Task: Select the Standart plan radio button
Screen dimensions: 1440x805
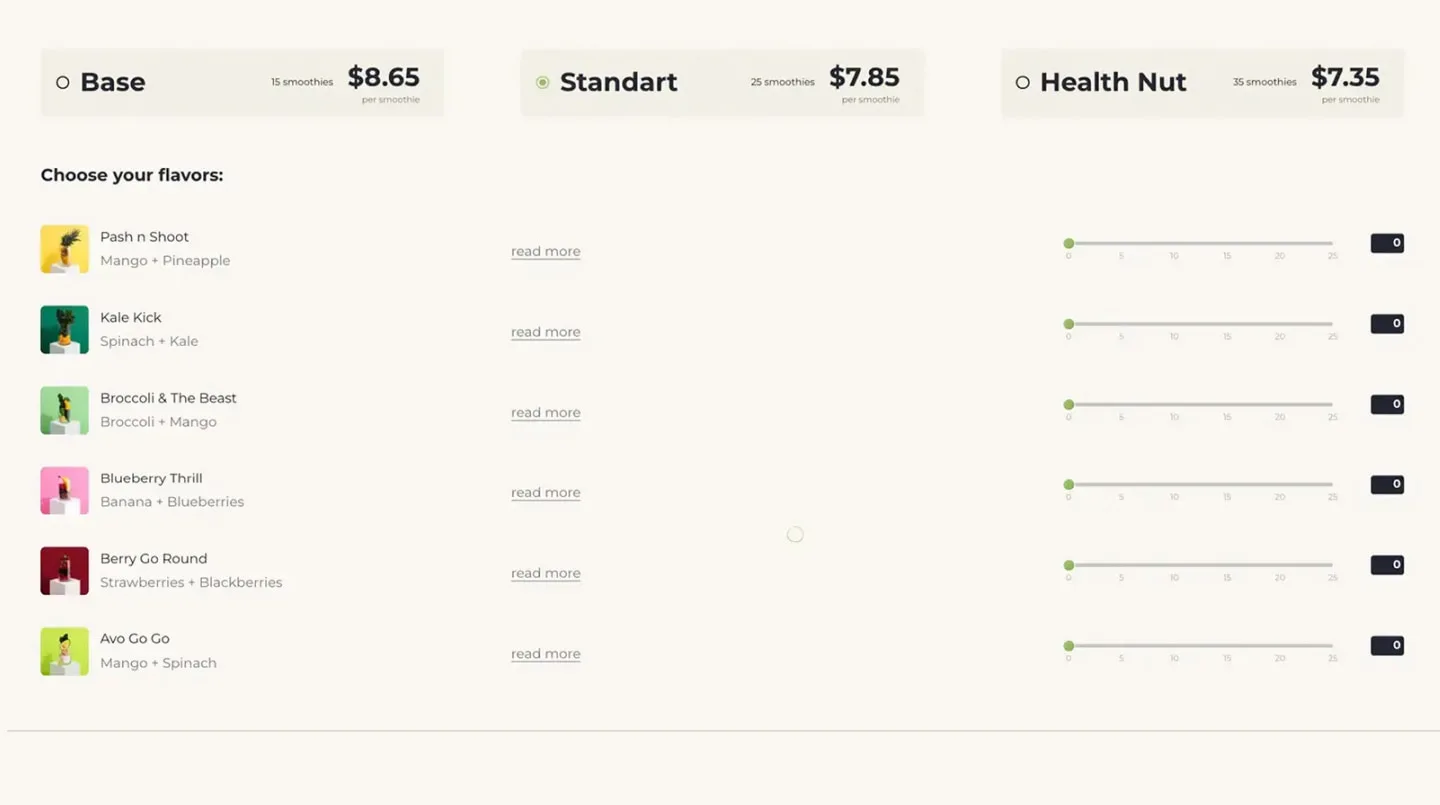Action: click(543, 83)
